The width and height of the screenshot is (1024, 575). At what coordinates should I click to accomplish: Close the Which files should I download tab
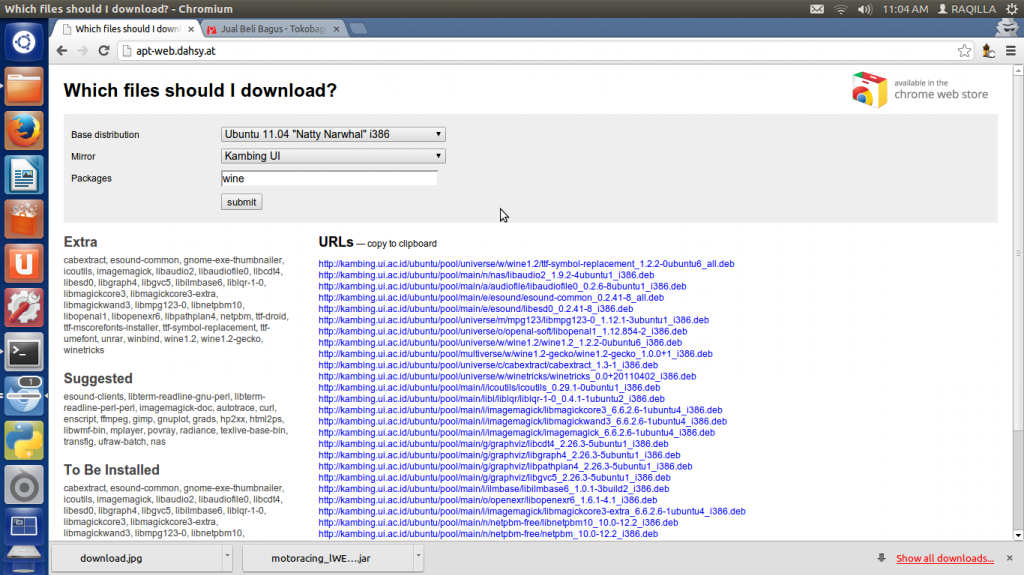191,29
